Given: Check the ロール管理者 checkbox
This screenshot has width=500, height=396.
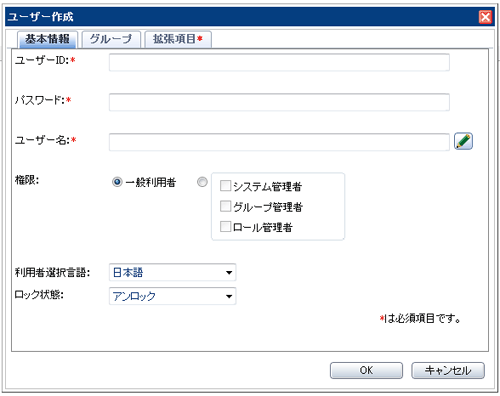Looking at the screenshot, I should (225, 226).
